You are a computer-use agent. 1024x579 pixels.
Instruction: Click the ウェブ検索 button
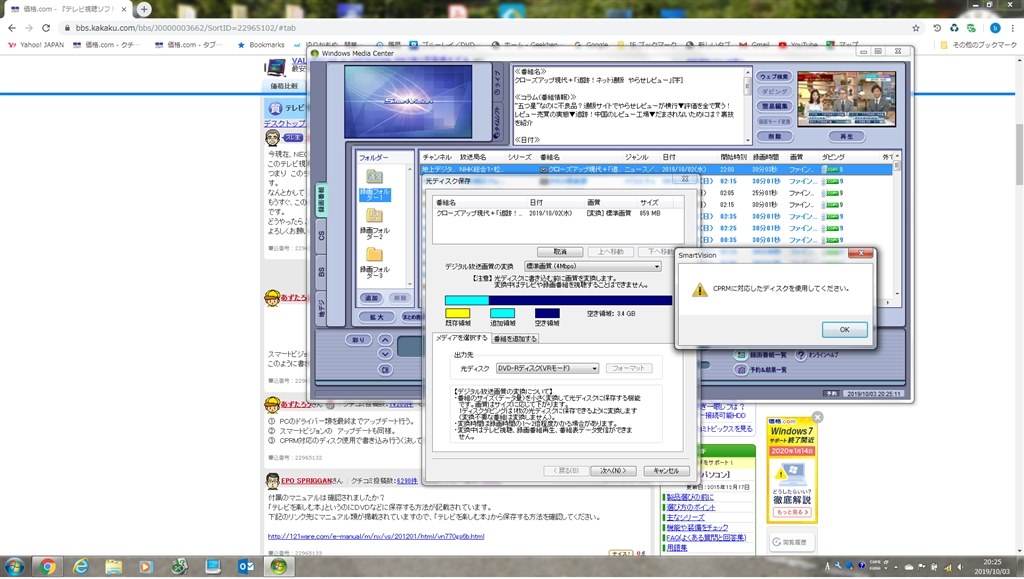coord(775,76)
